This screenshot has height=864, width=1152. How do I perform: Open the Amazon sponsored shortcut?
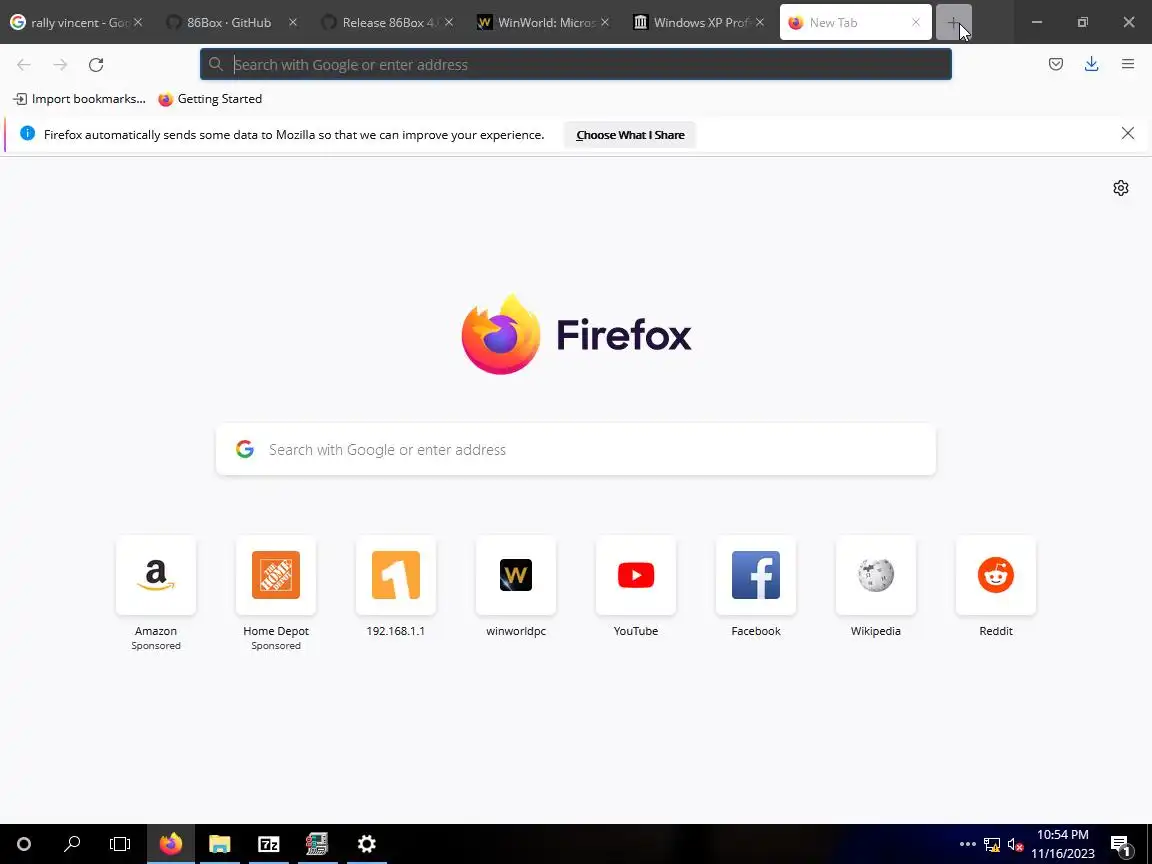tap(156, 575)
